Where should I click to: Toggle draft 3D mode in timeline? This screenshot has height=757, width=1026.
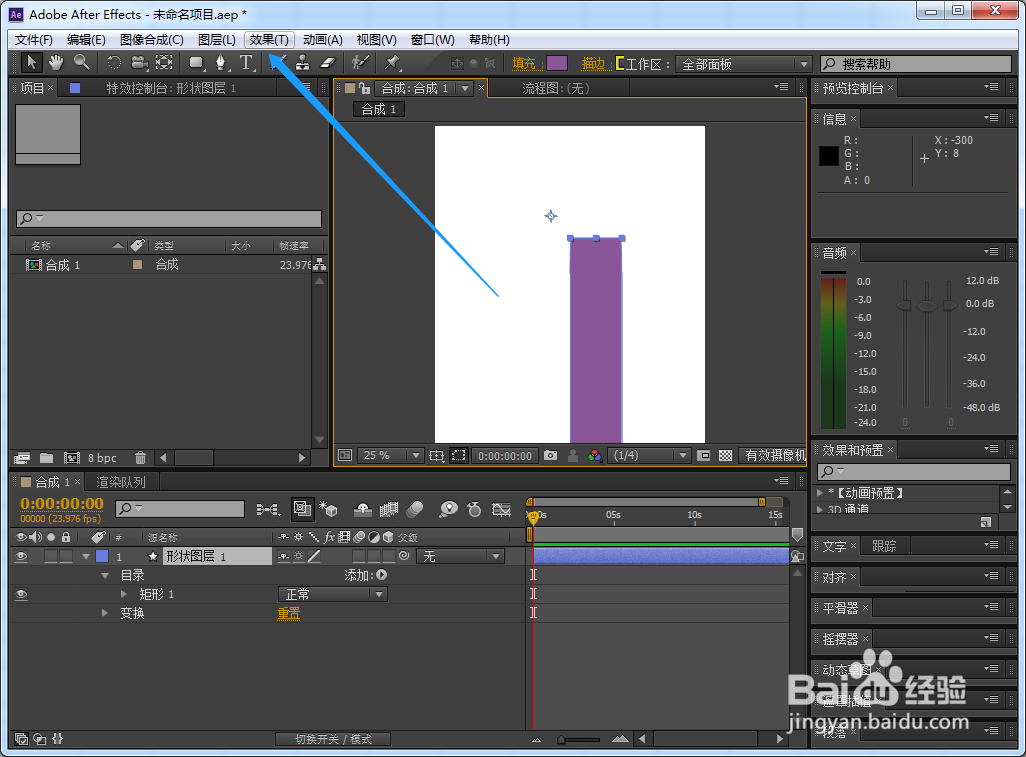(328, 509)
